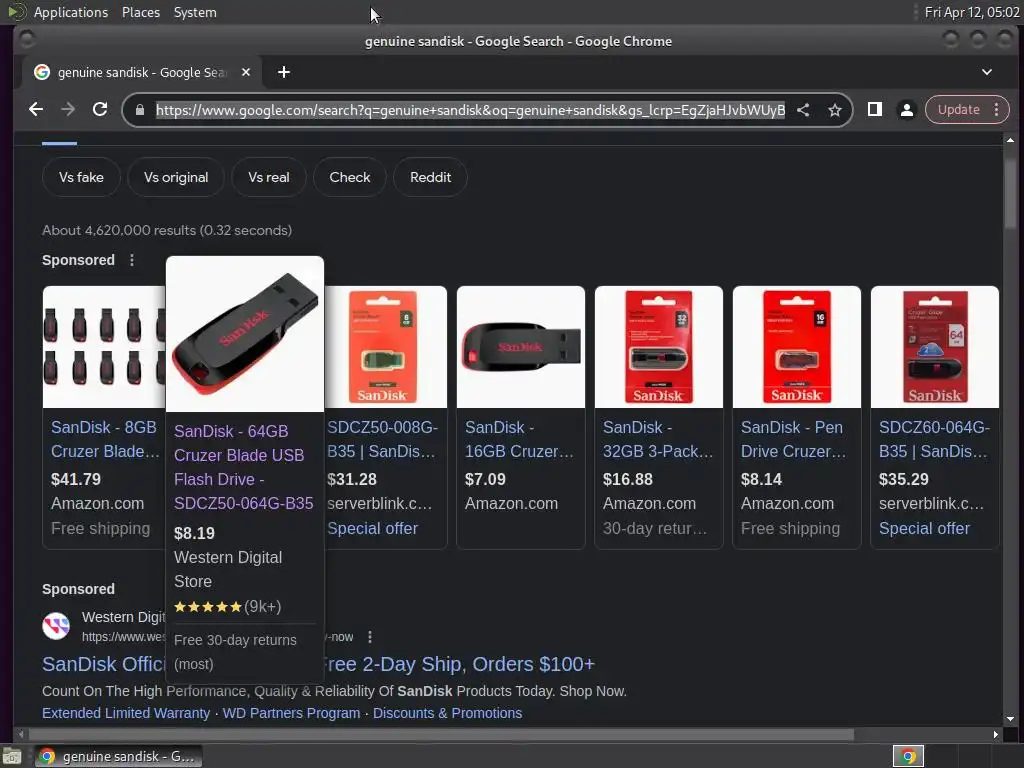Reload the current page

100,110
